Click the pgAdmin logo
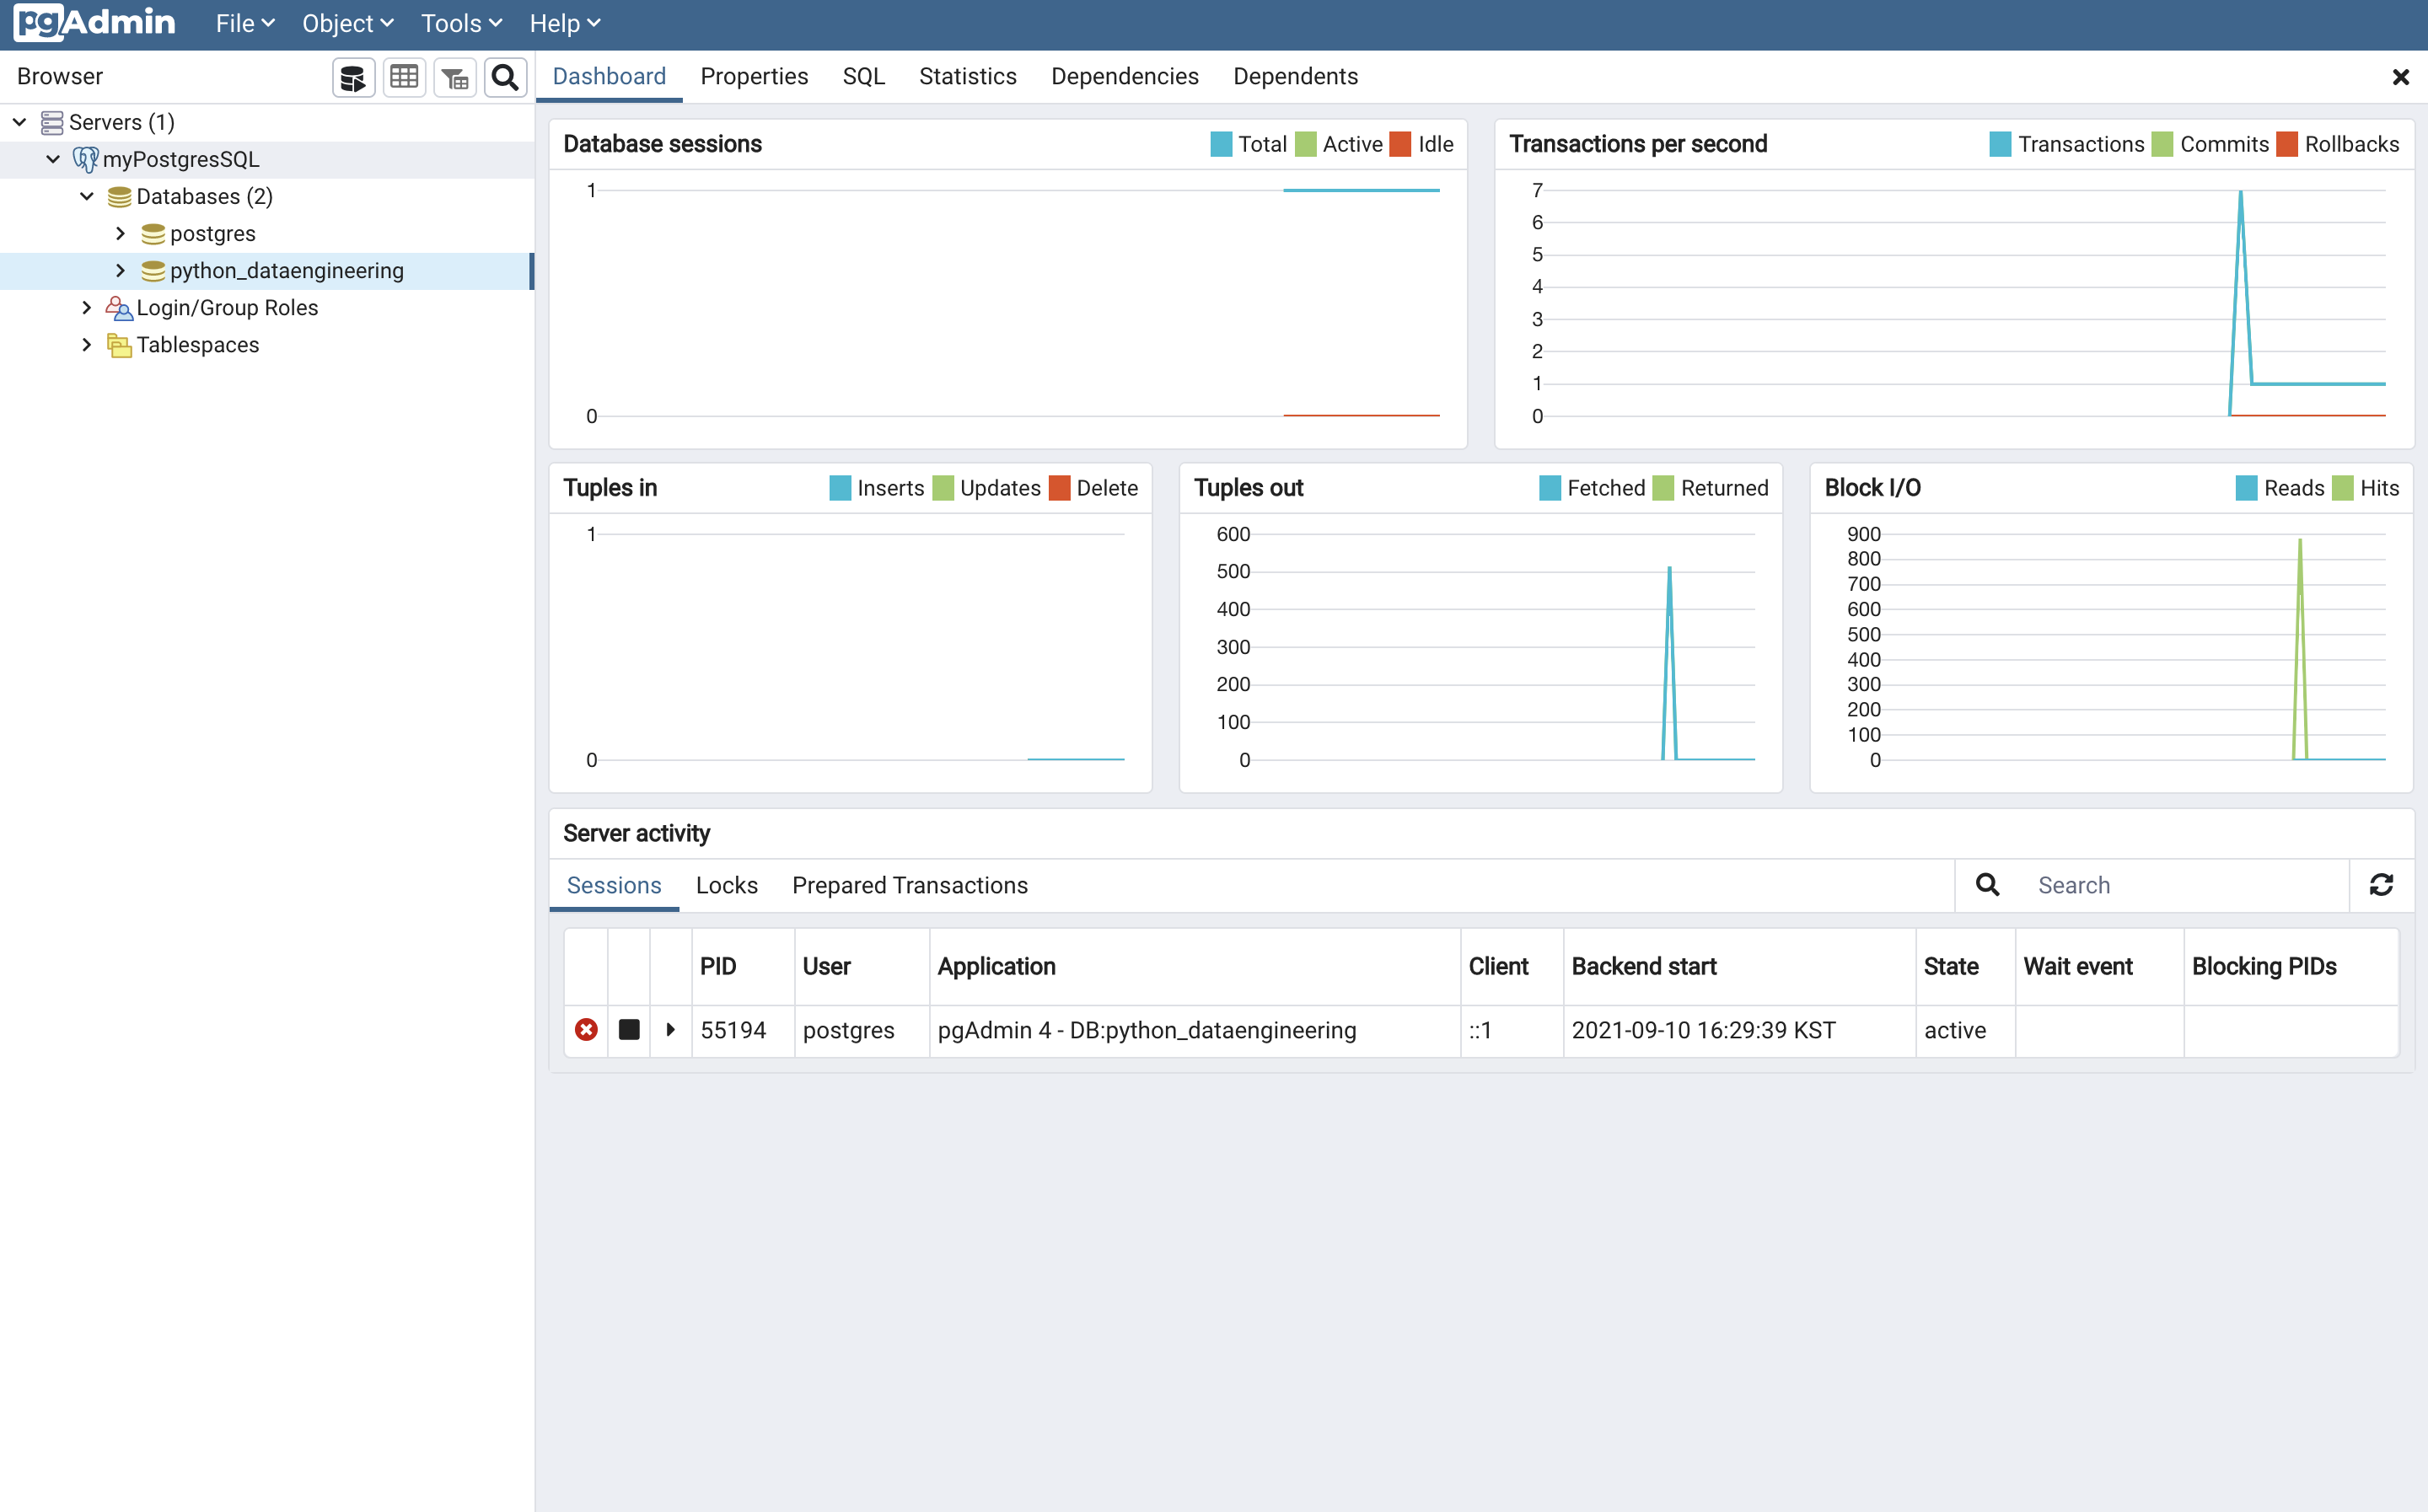Screen dimensions: 2428x1512 pos(95,23)
